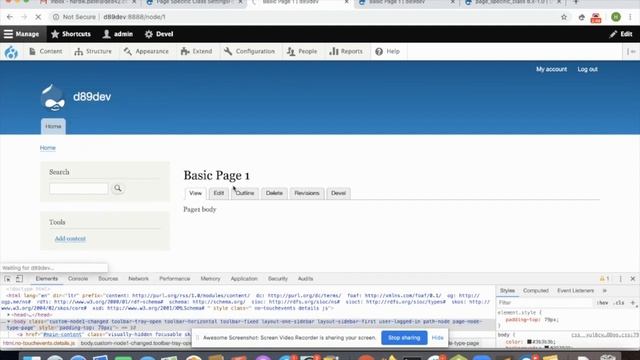Focus the styles Filter field

545,303
